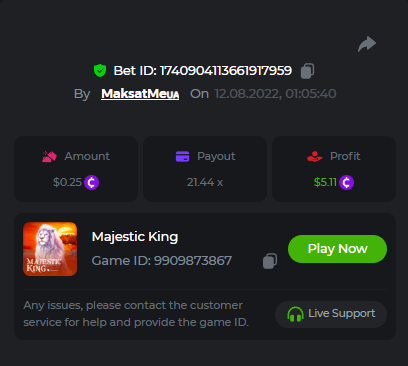Image resolution: width=408 pixels, height=366 pixels.
Task: Click the 21.44 x payout value
Action: pos(205,182)
